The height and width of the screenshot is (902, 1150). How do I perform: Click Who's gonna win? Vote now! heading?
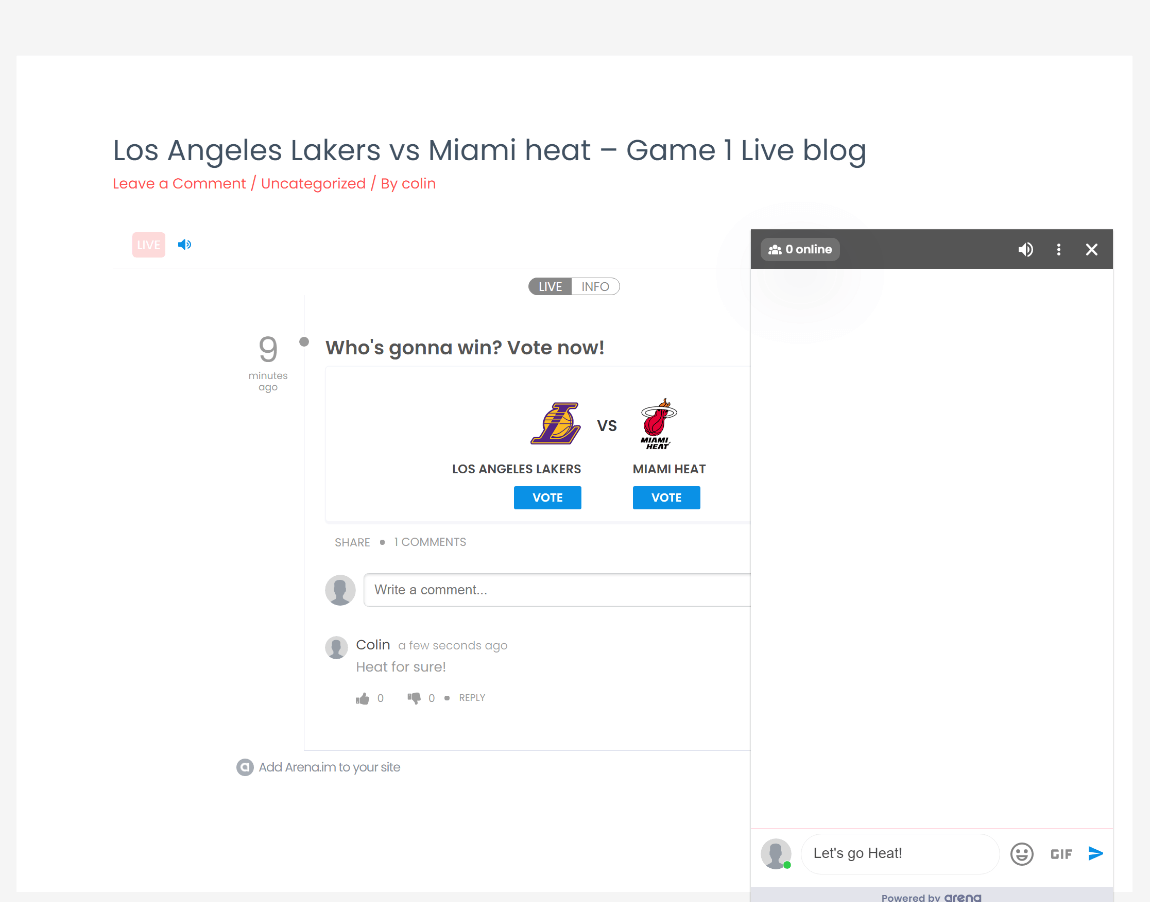(x=465, y=348)
